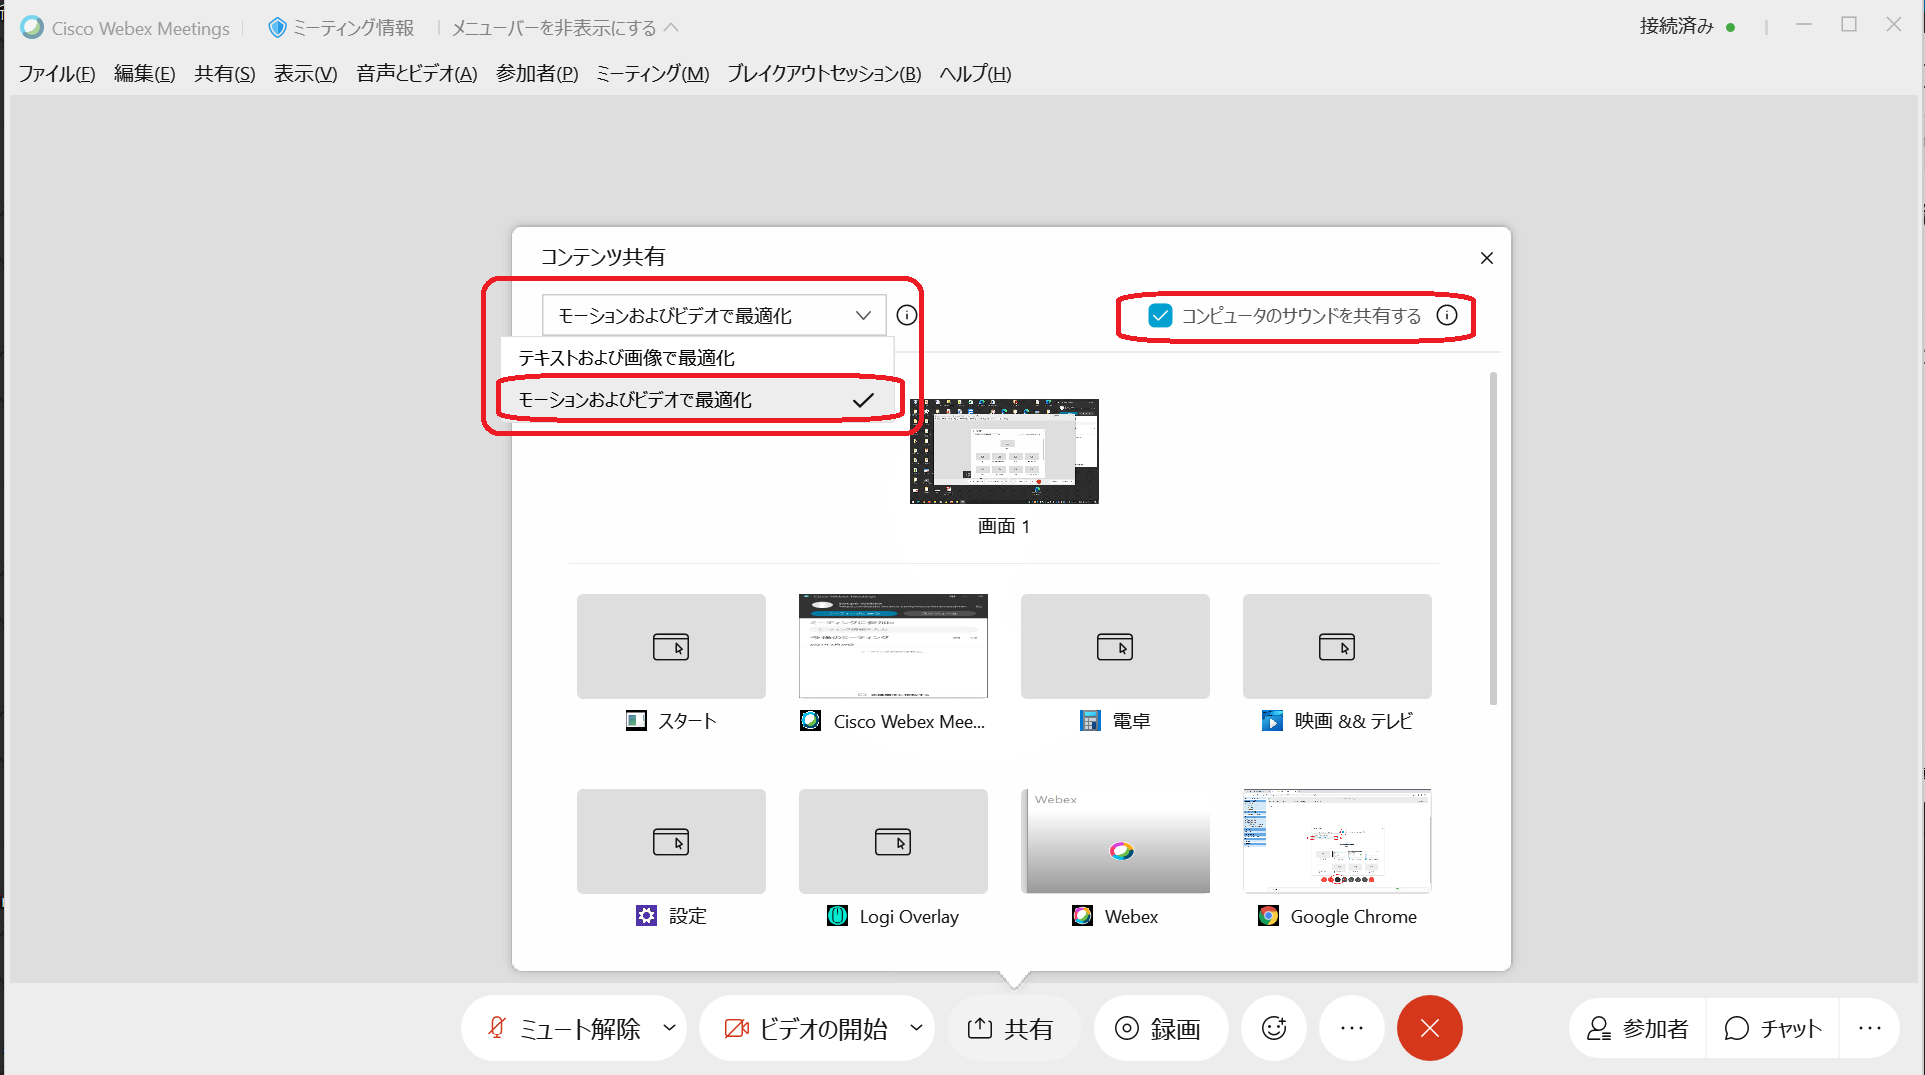Open the reactions smiley icon

pos(1274,1028)
